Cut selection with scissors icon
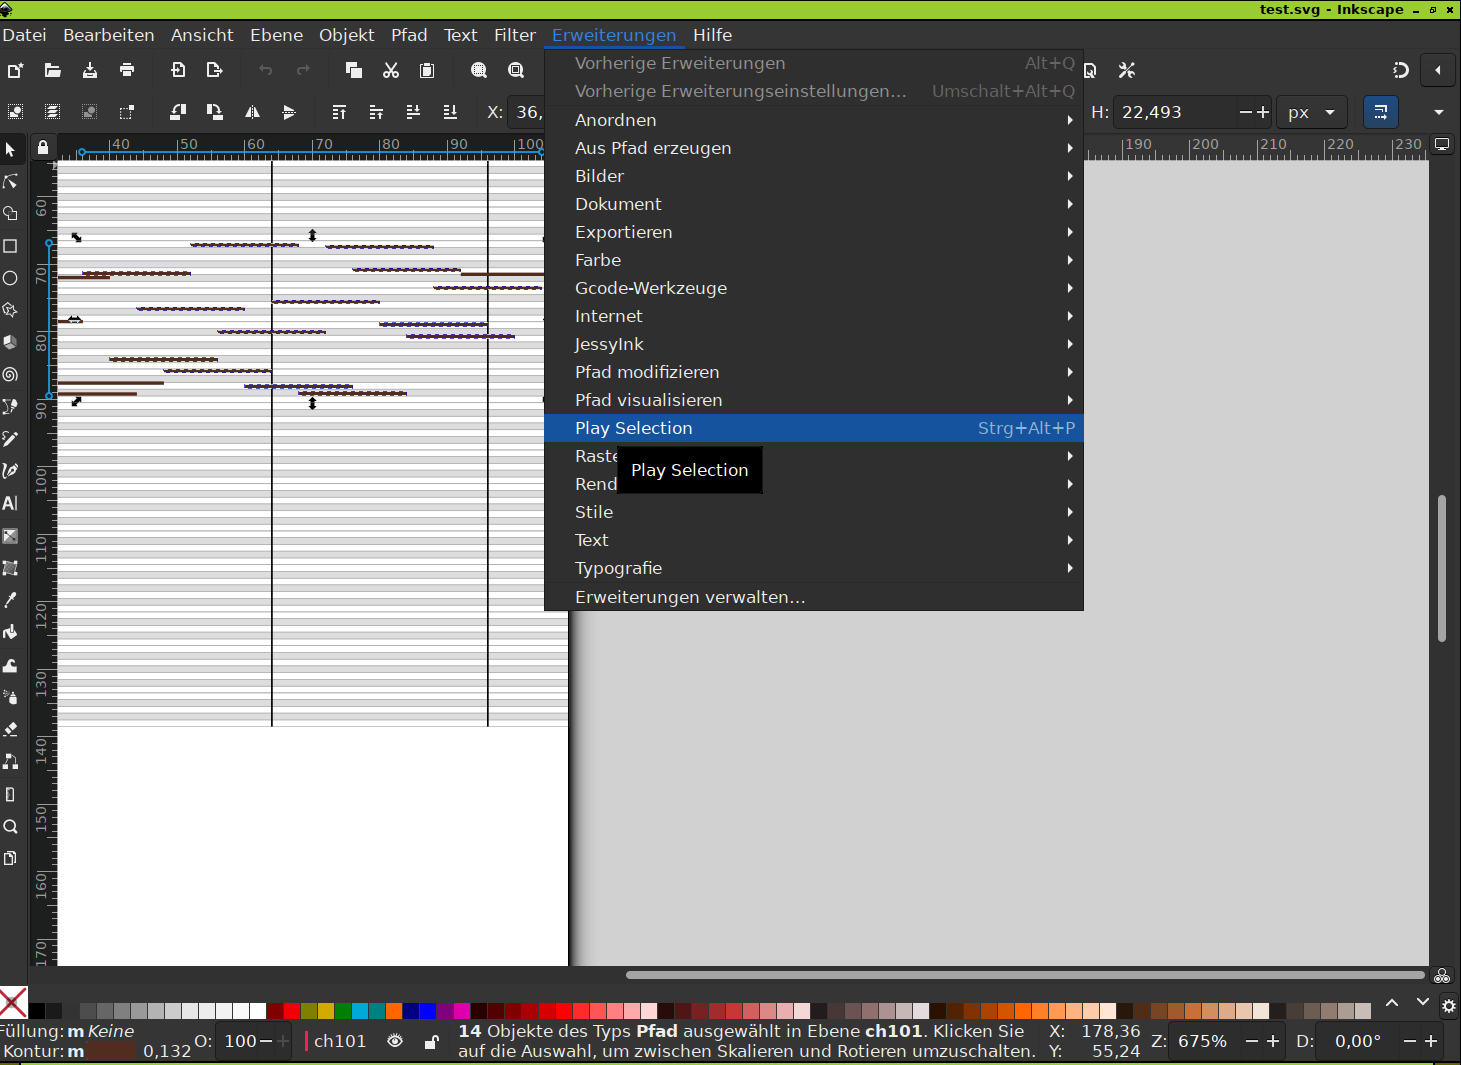Viewport: 1461px width, 1065px height. point(391,70)
